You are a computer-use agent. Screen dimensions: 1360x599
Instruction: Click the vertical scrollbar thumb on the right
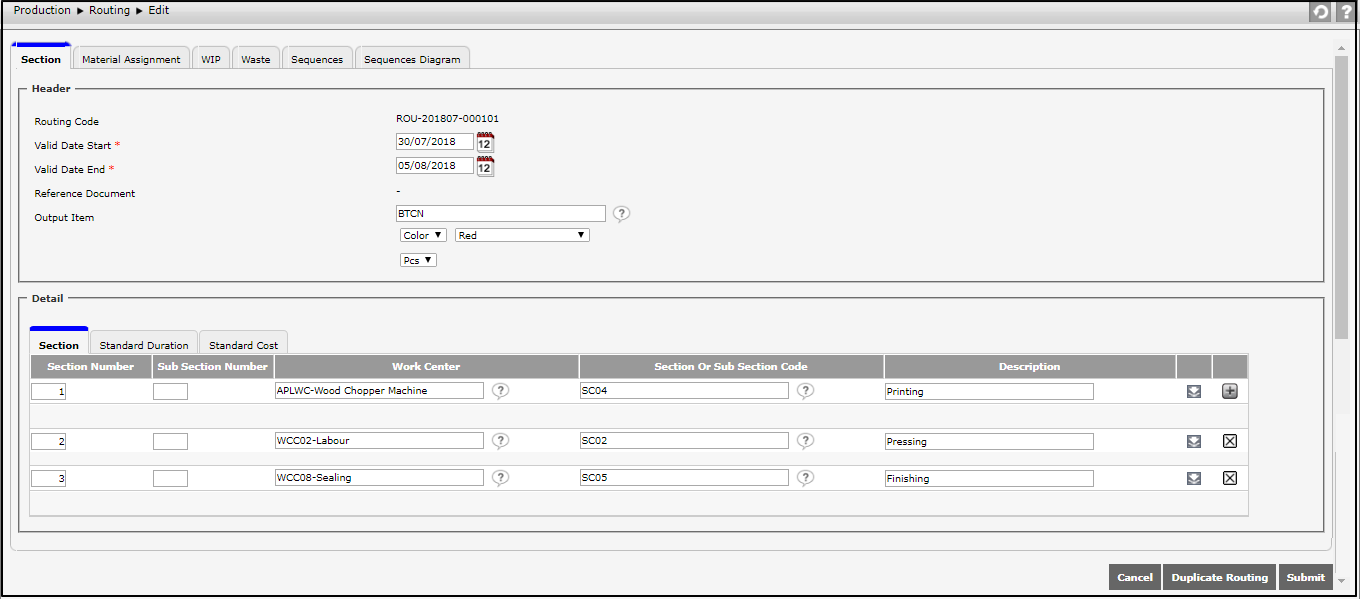(x=1341, y=196)
